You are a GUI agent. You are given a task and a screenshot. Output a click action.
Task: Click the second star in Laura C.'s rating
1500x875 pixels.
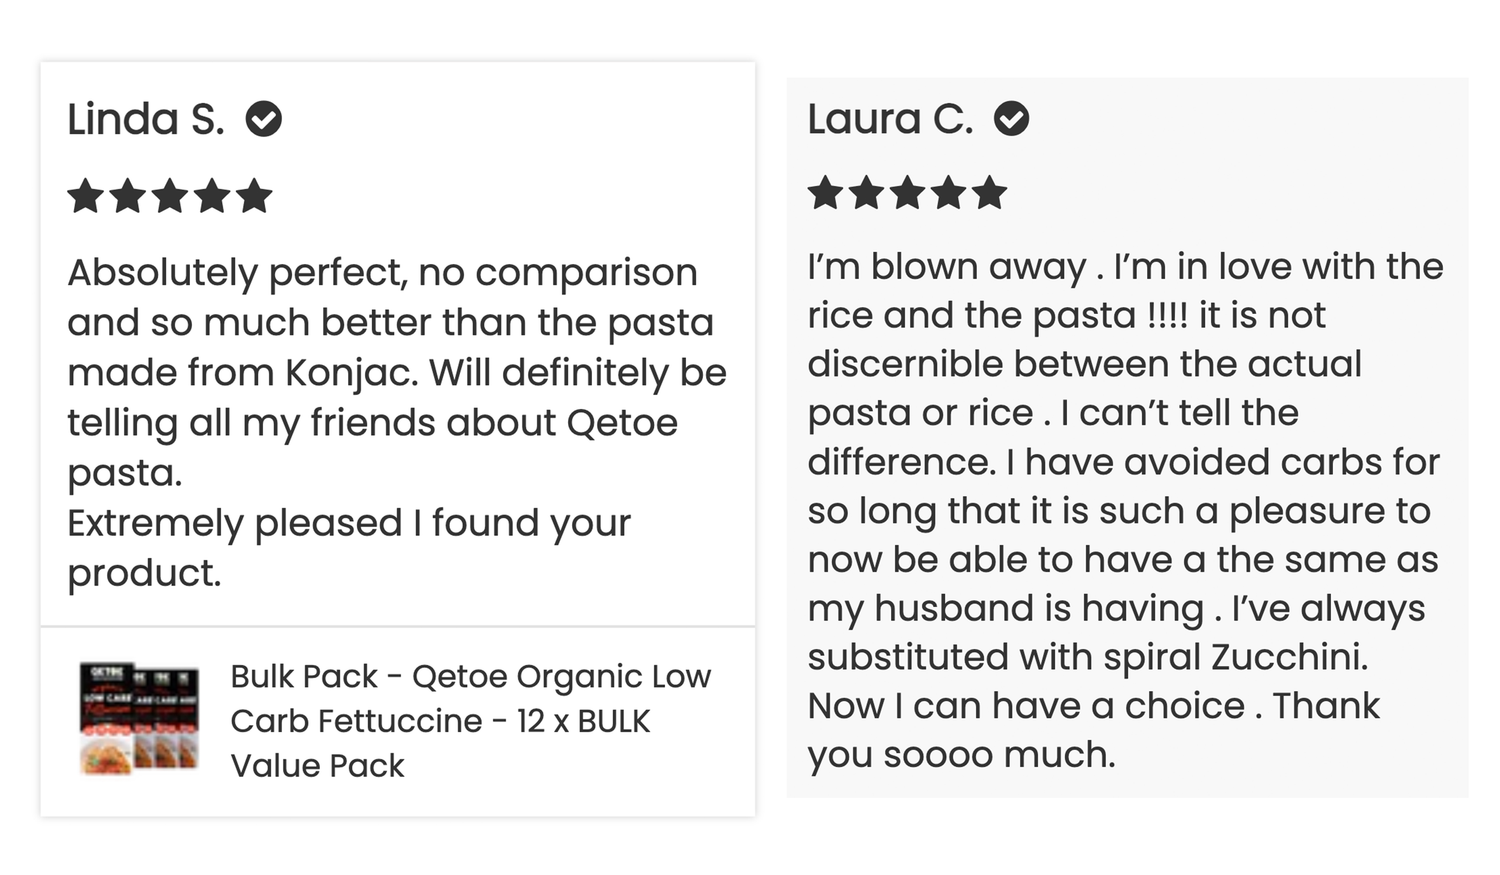click(866, 192)
